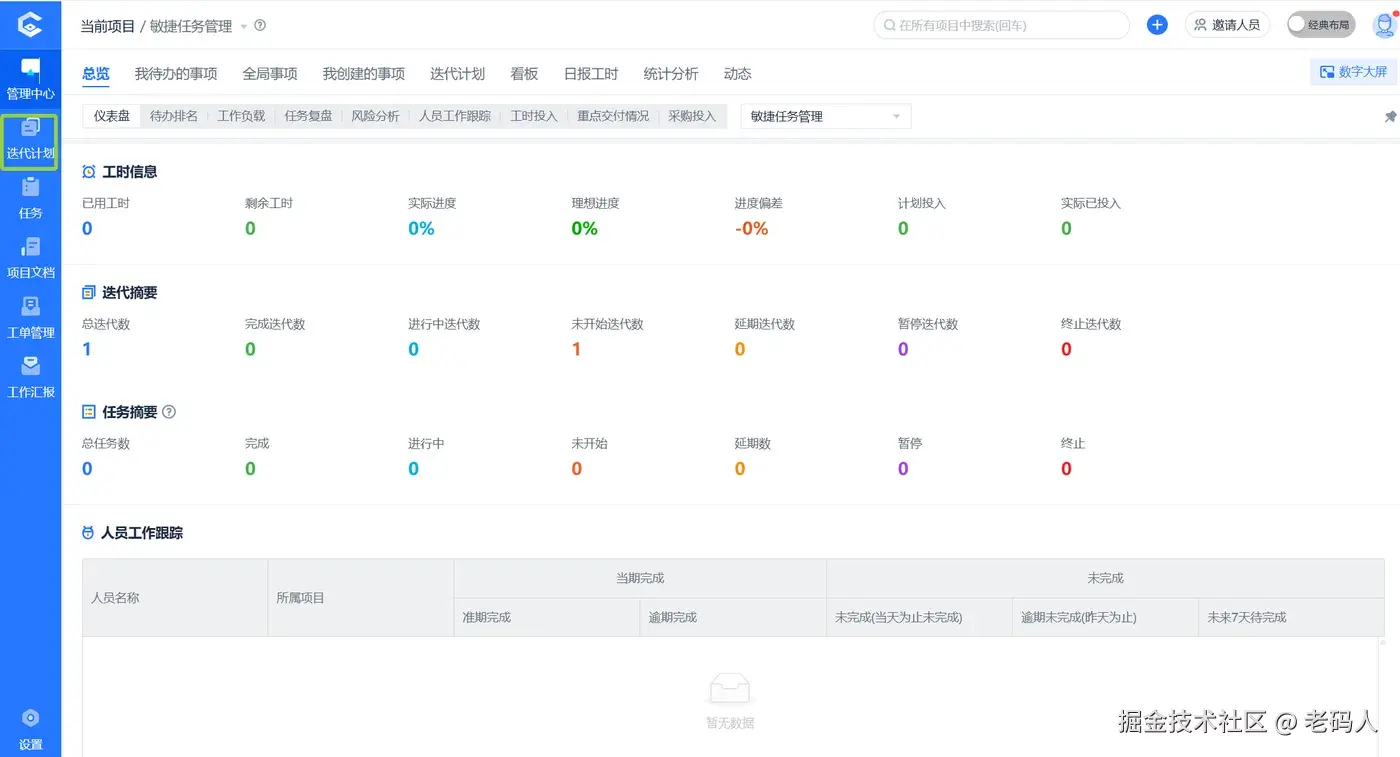
Task: Click the blue plus add button
Action: (x=1157, y=25)
